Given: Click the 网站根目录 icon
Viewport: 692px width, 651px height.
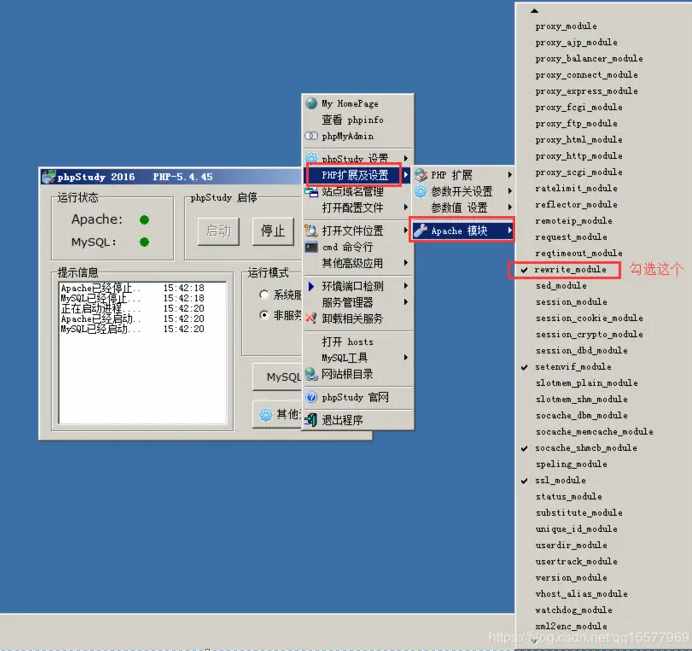Looking at the screenshot, I should tap(312, 374).
